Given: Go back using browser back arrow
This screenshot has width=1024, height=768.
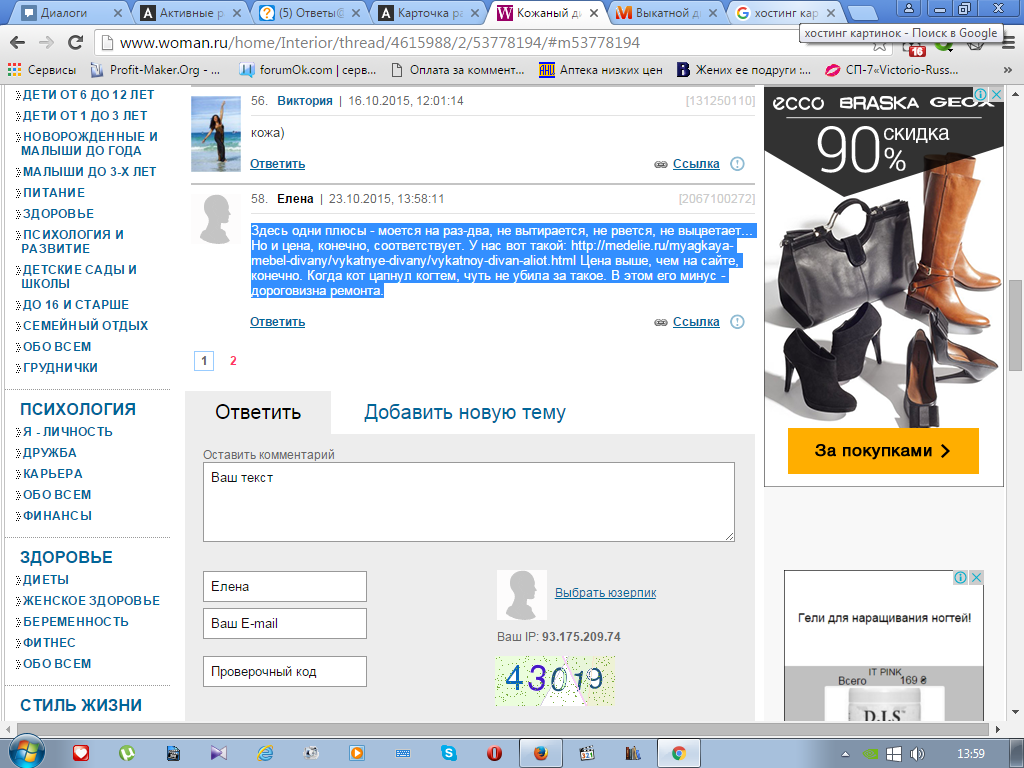Looking at the screenshot, I should [18, 43].
